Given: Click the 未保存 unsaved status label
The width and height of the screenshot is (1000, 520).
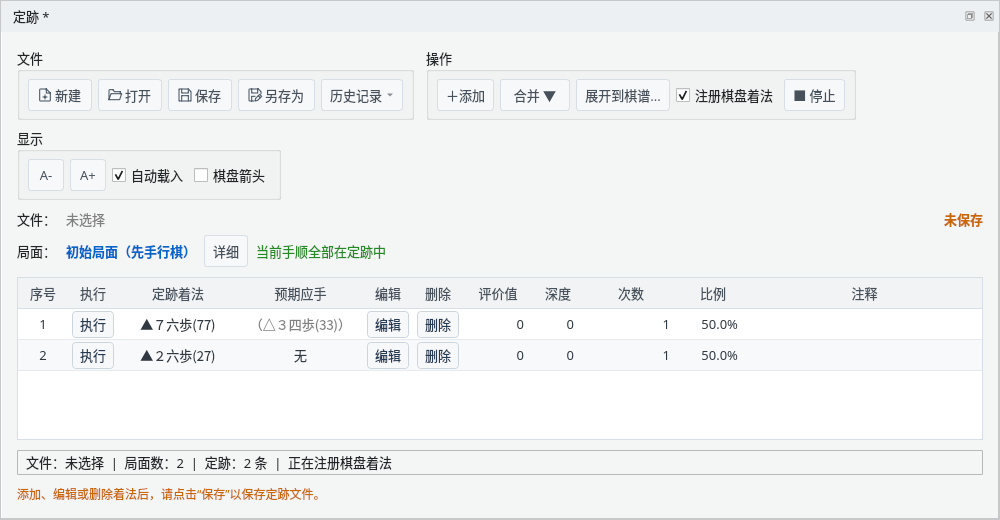Looking at the screenshot, I should click(963, 220).
